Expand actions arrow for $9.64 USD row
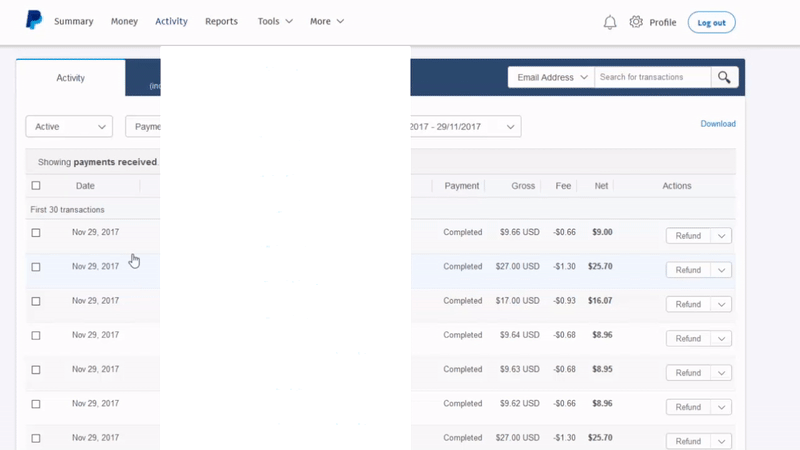 721,338
